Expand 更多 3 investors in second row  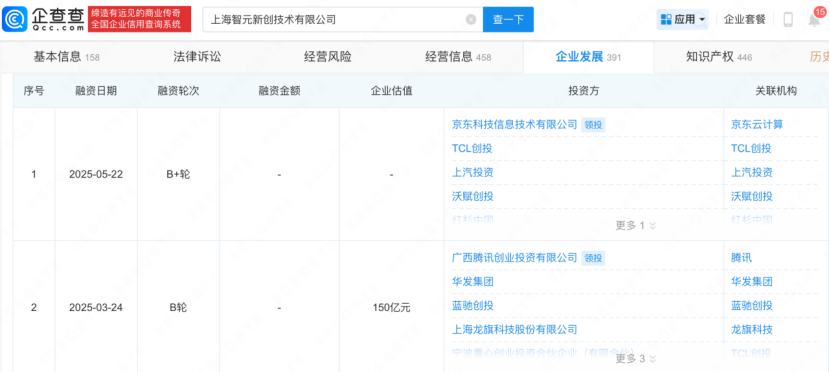(636, 359)
